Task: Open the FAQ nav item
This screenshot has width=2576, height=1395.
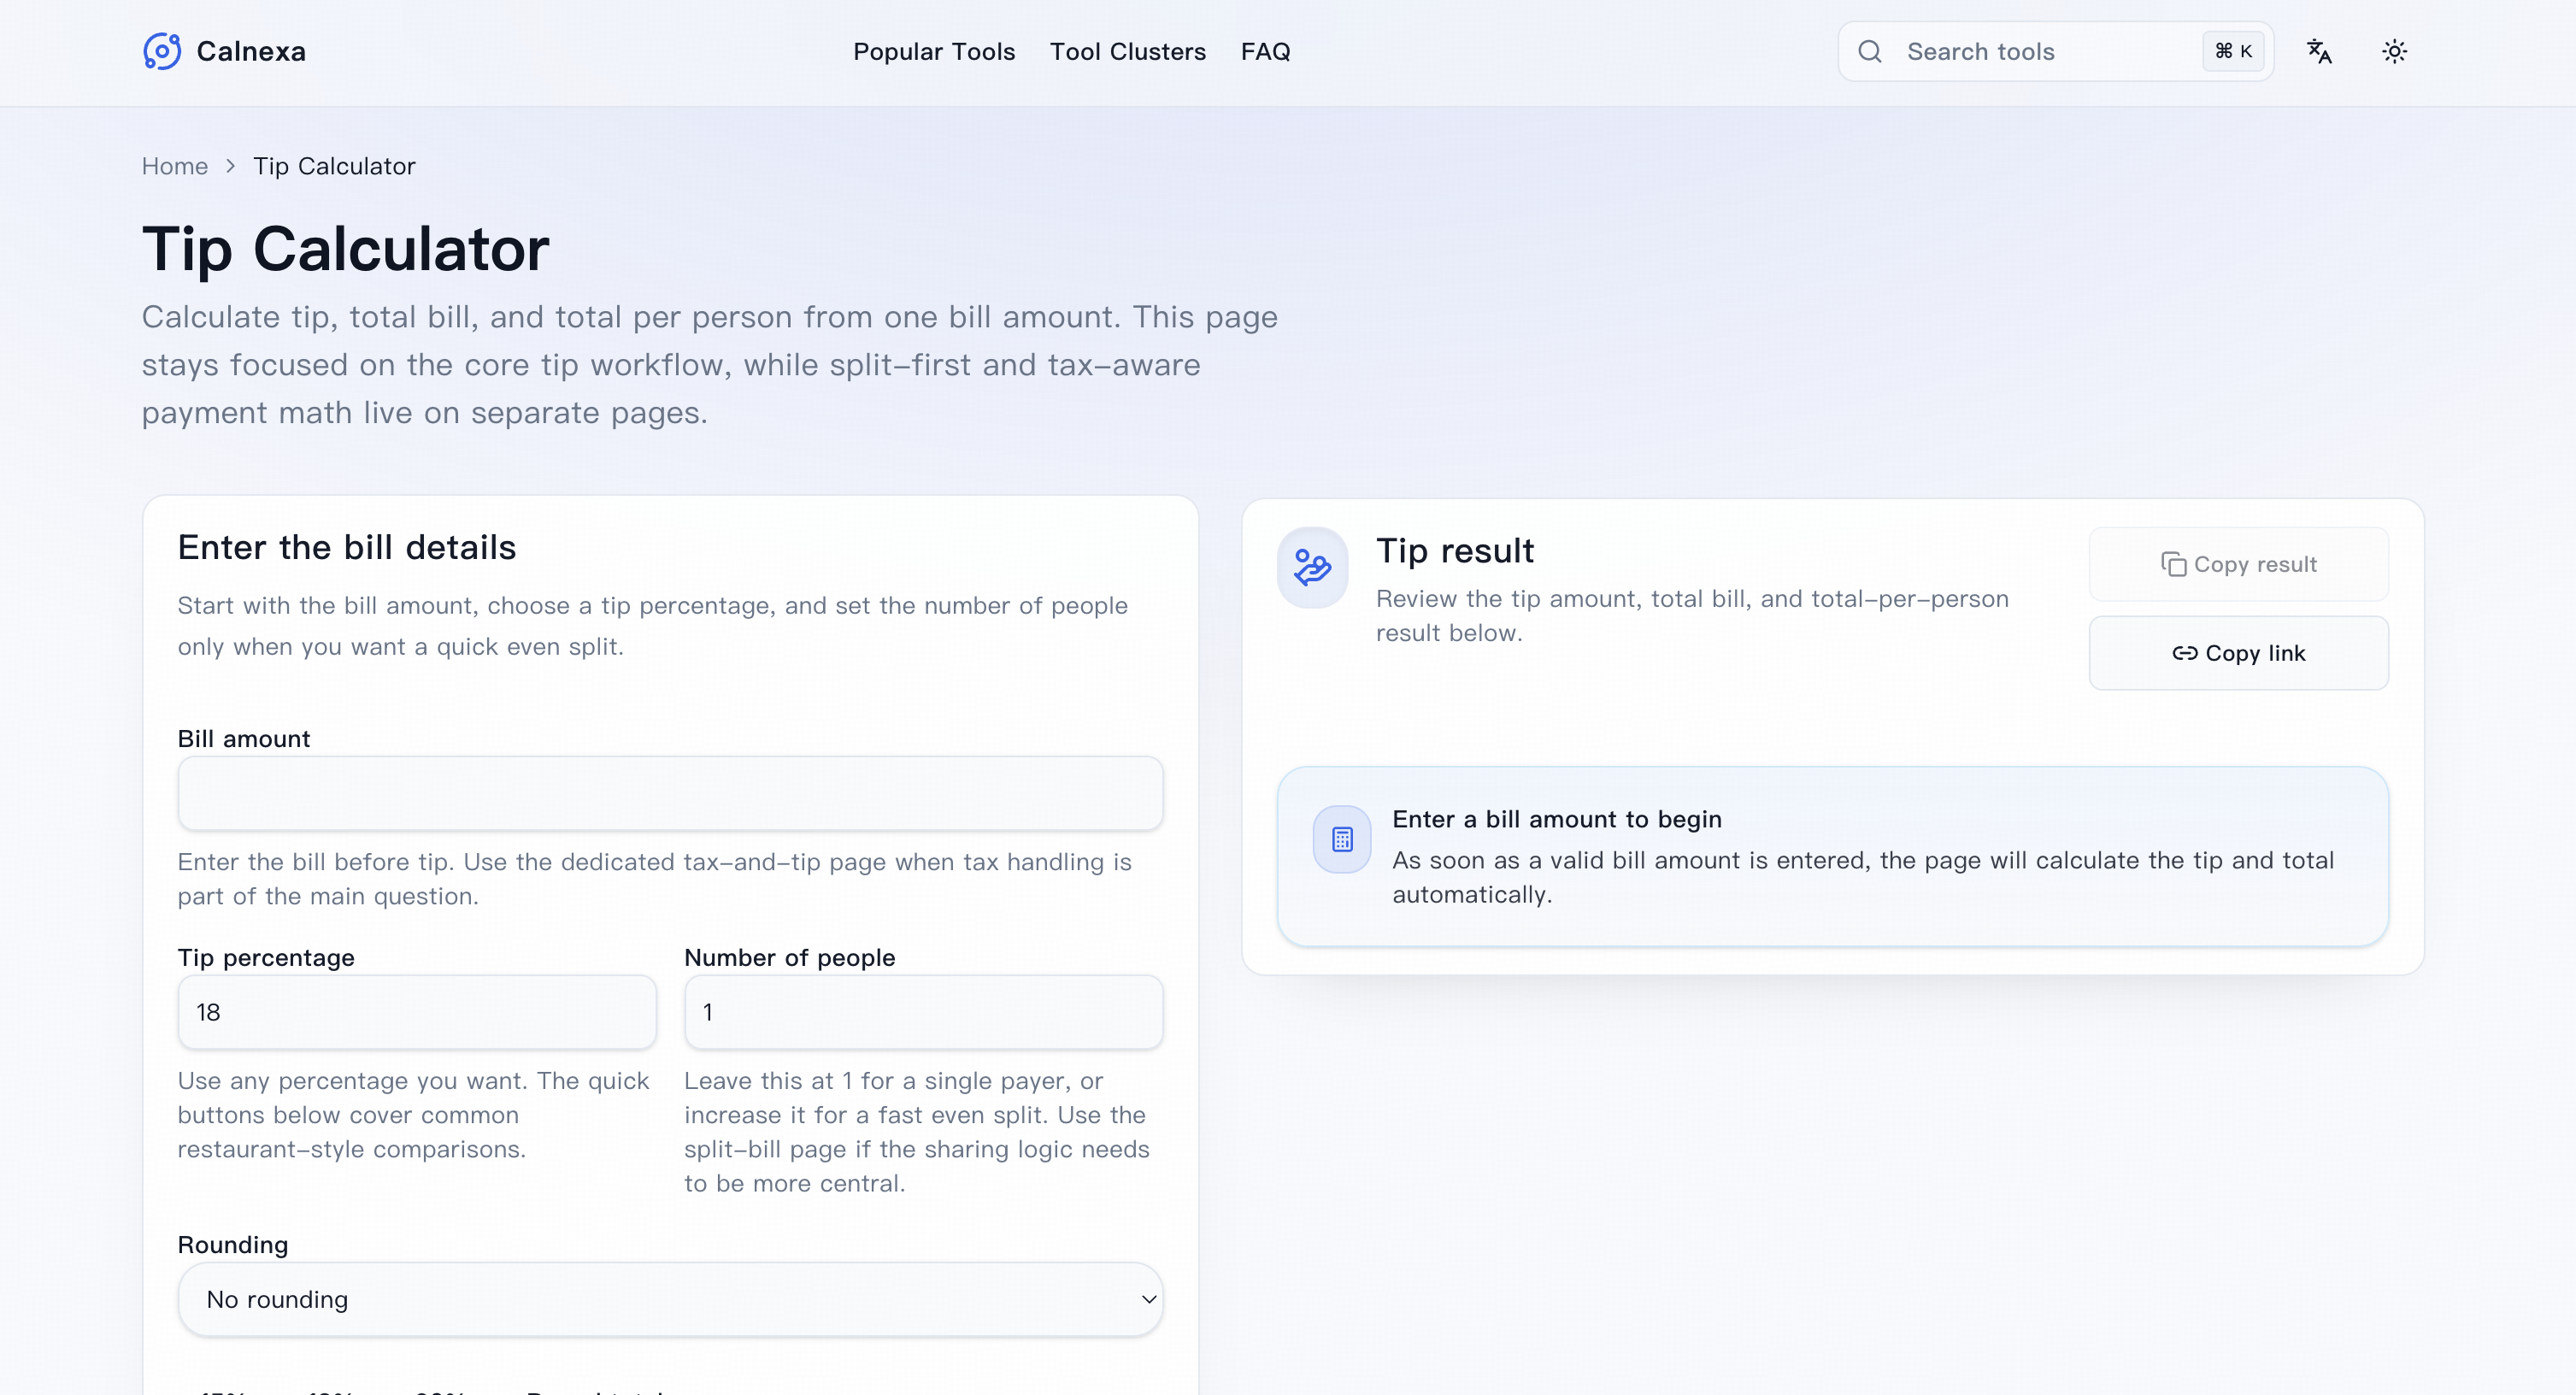Action: (1265, 51)
